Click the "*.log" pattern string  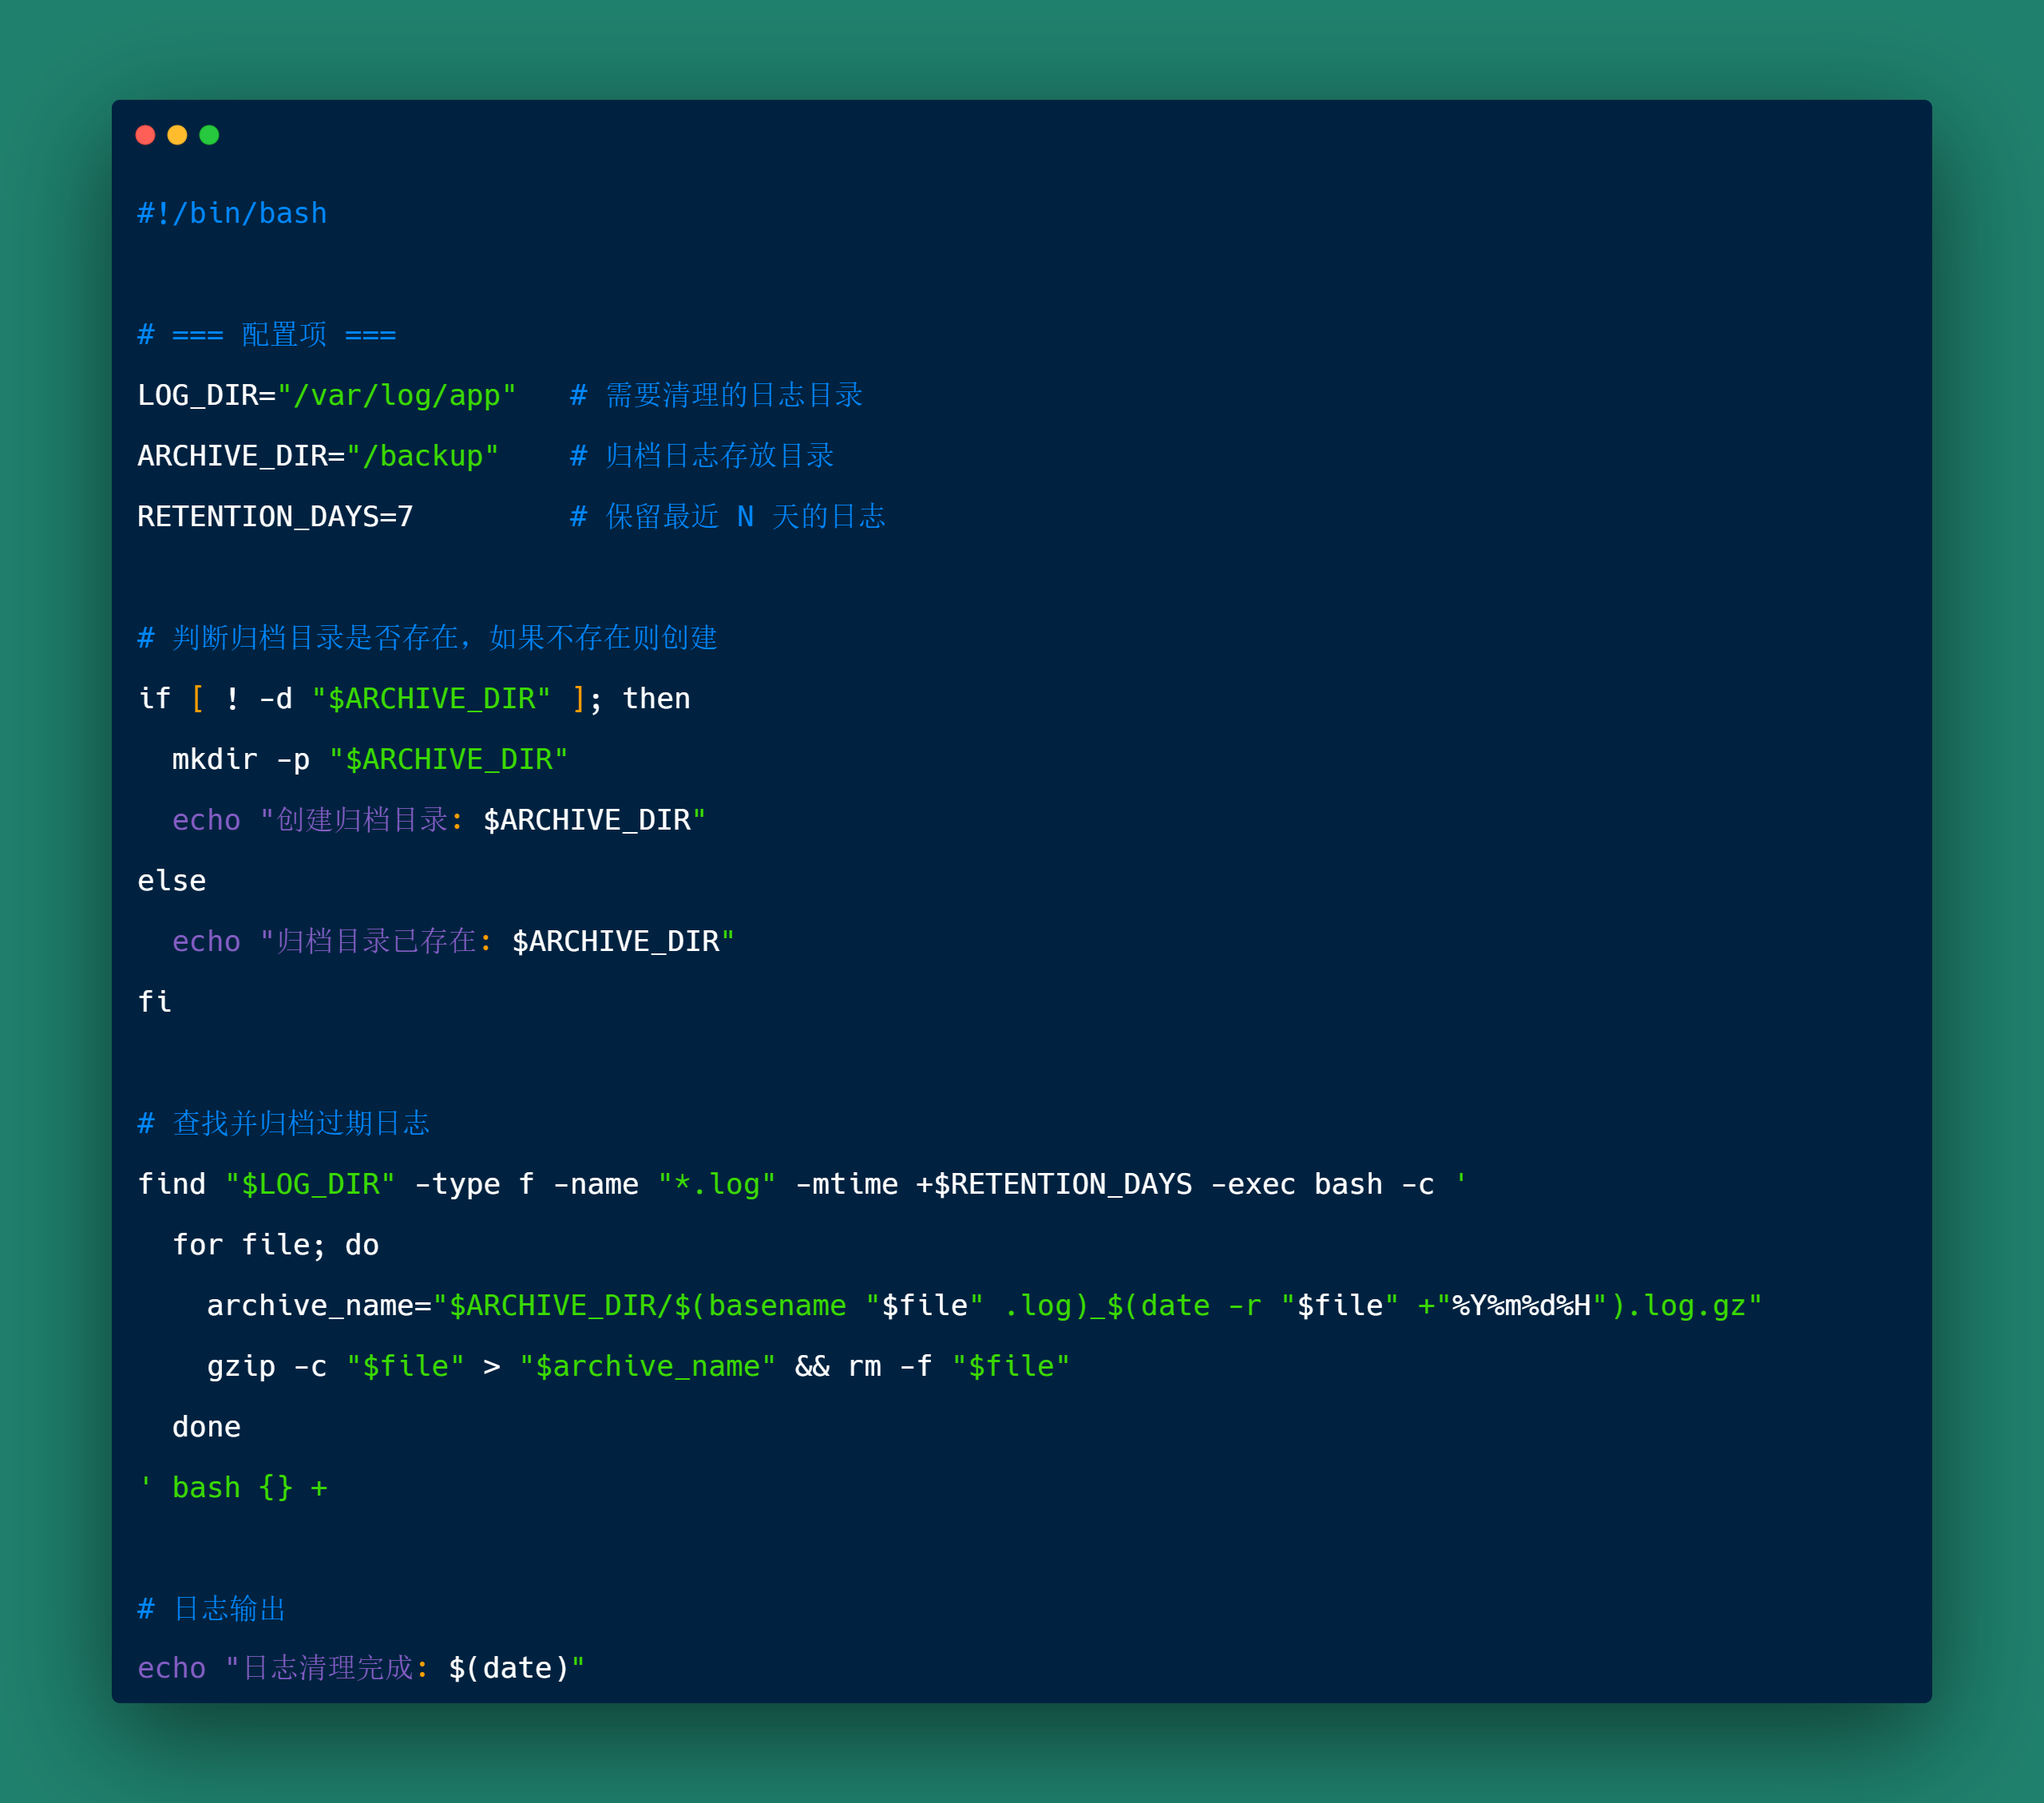coord(716,1185)
